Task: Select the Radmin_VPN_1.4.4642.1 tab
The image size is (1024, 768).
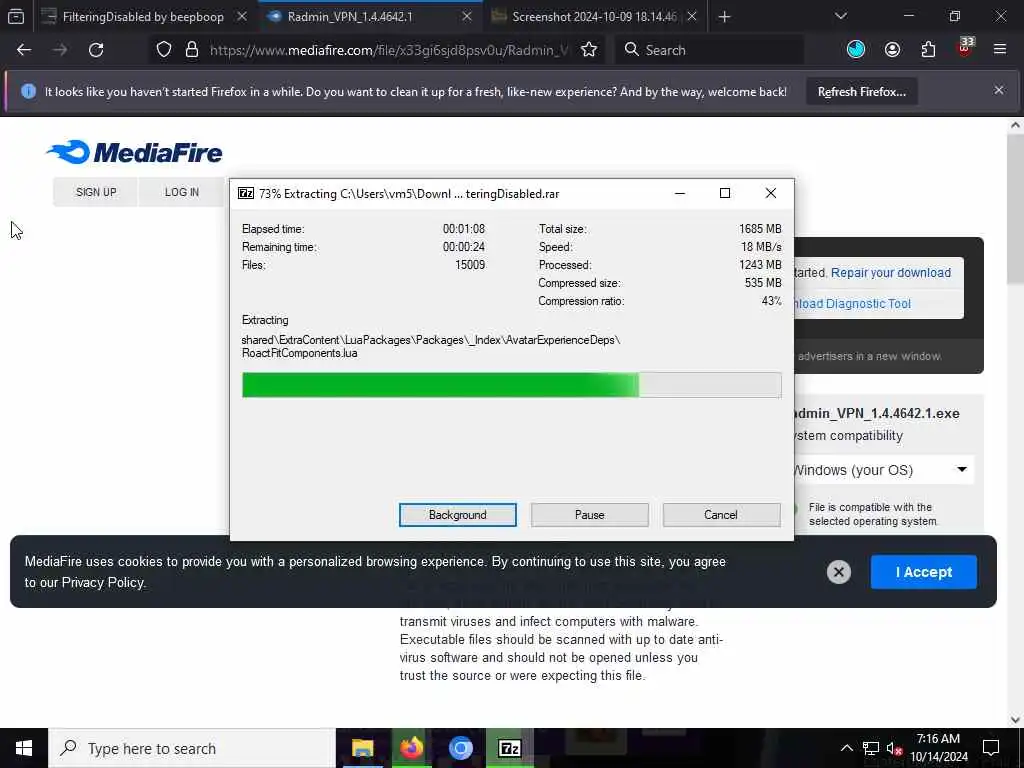Action: (350, 16)
